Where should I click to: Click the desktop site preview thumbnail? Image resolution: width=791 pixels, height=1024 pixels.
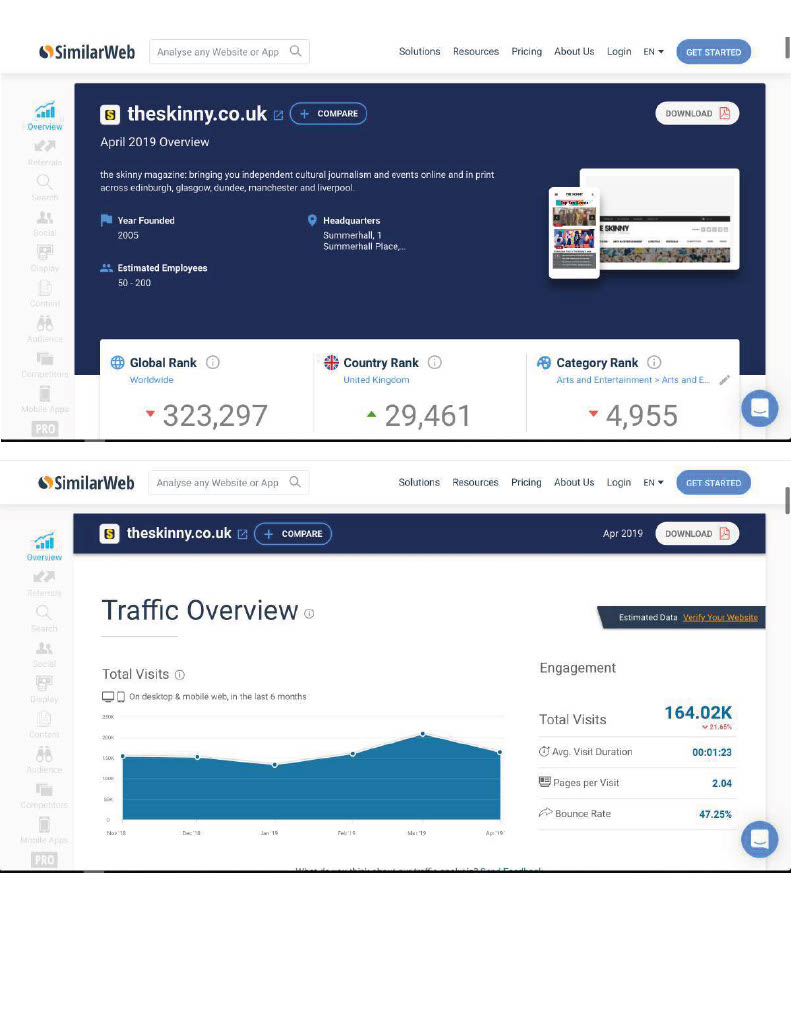[668, 219]
